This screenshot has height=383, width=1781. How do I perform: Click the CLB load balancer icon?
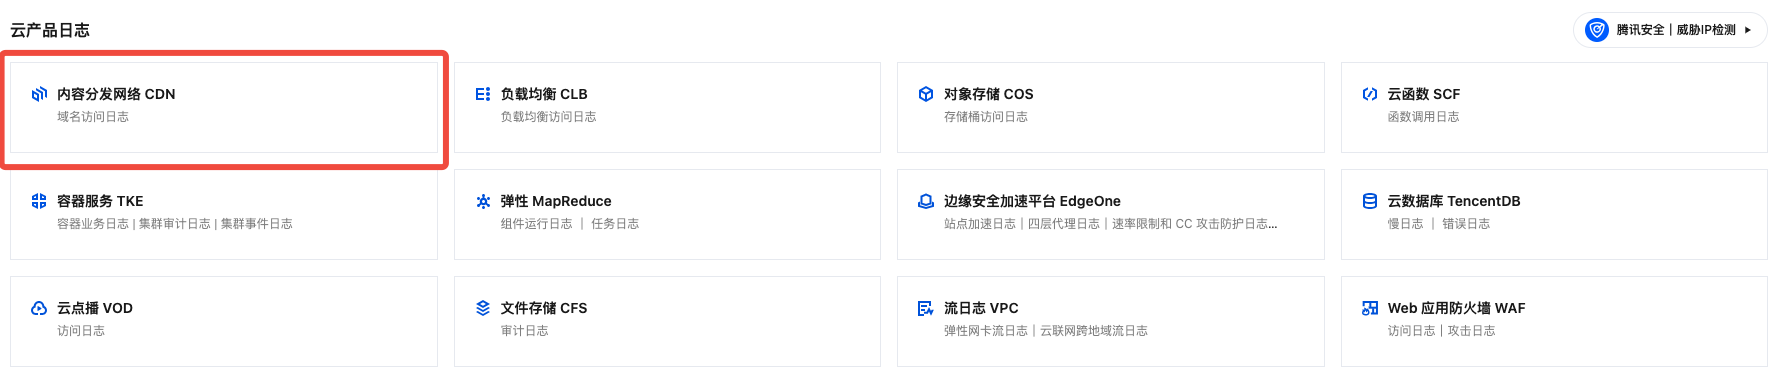pos(483,94)
